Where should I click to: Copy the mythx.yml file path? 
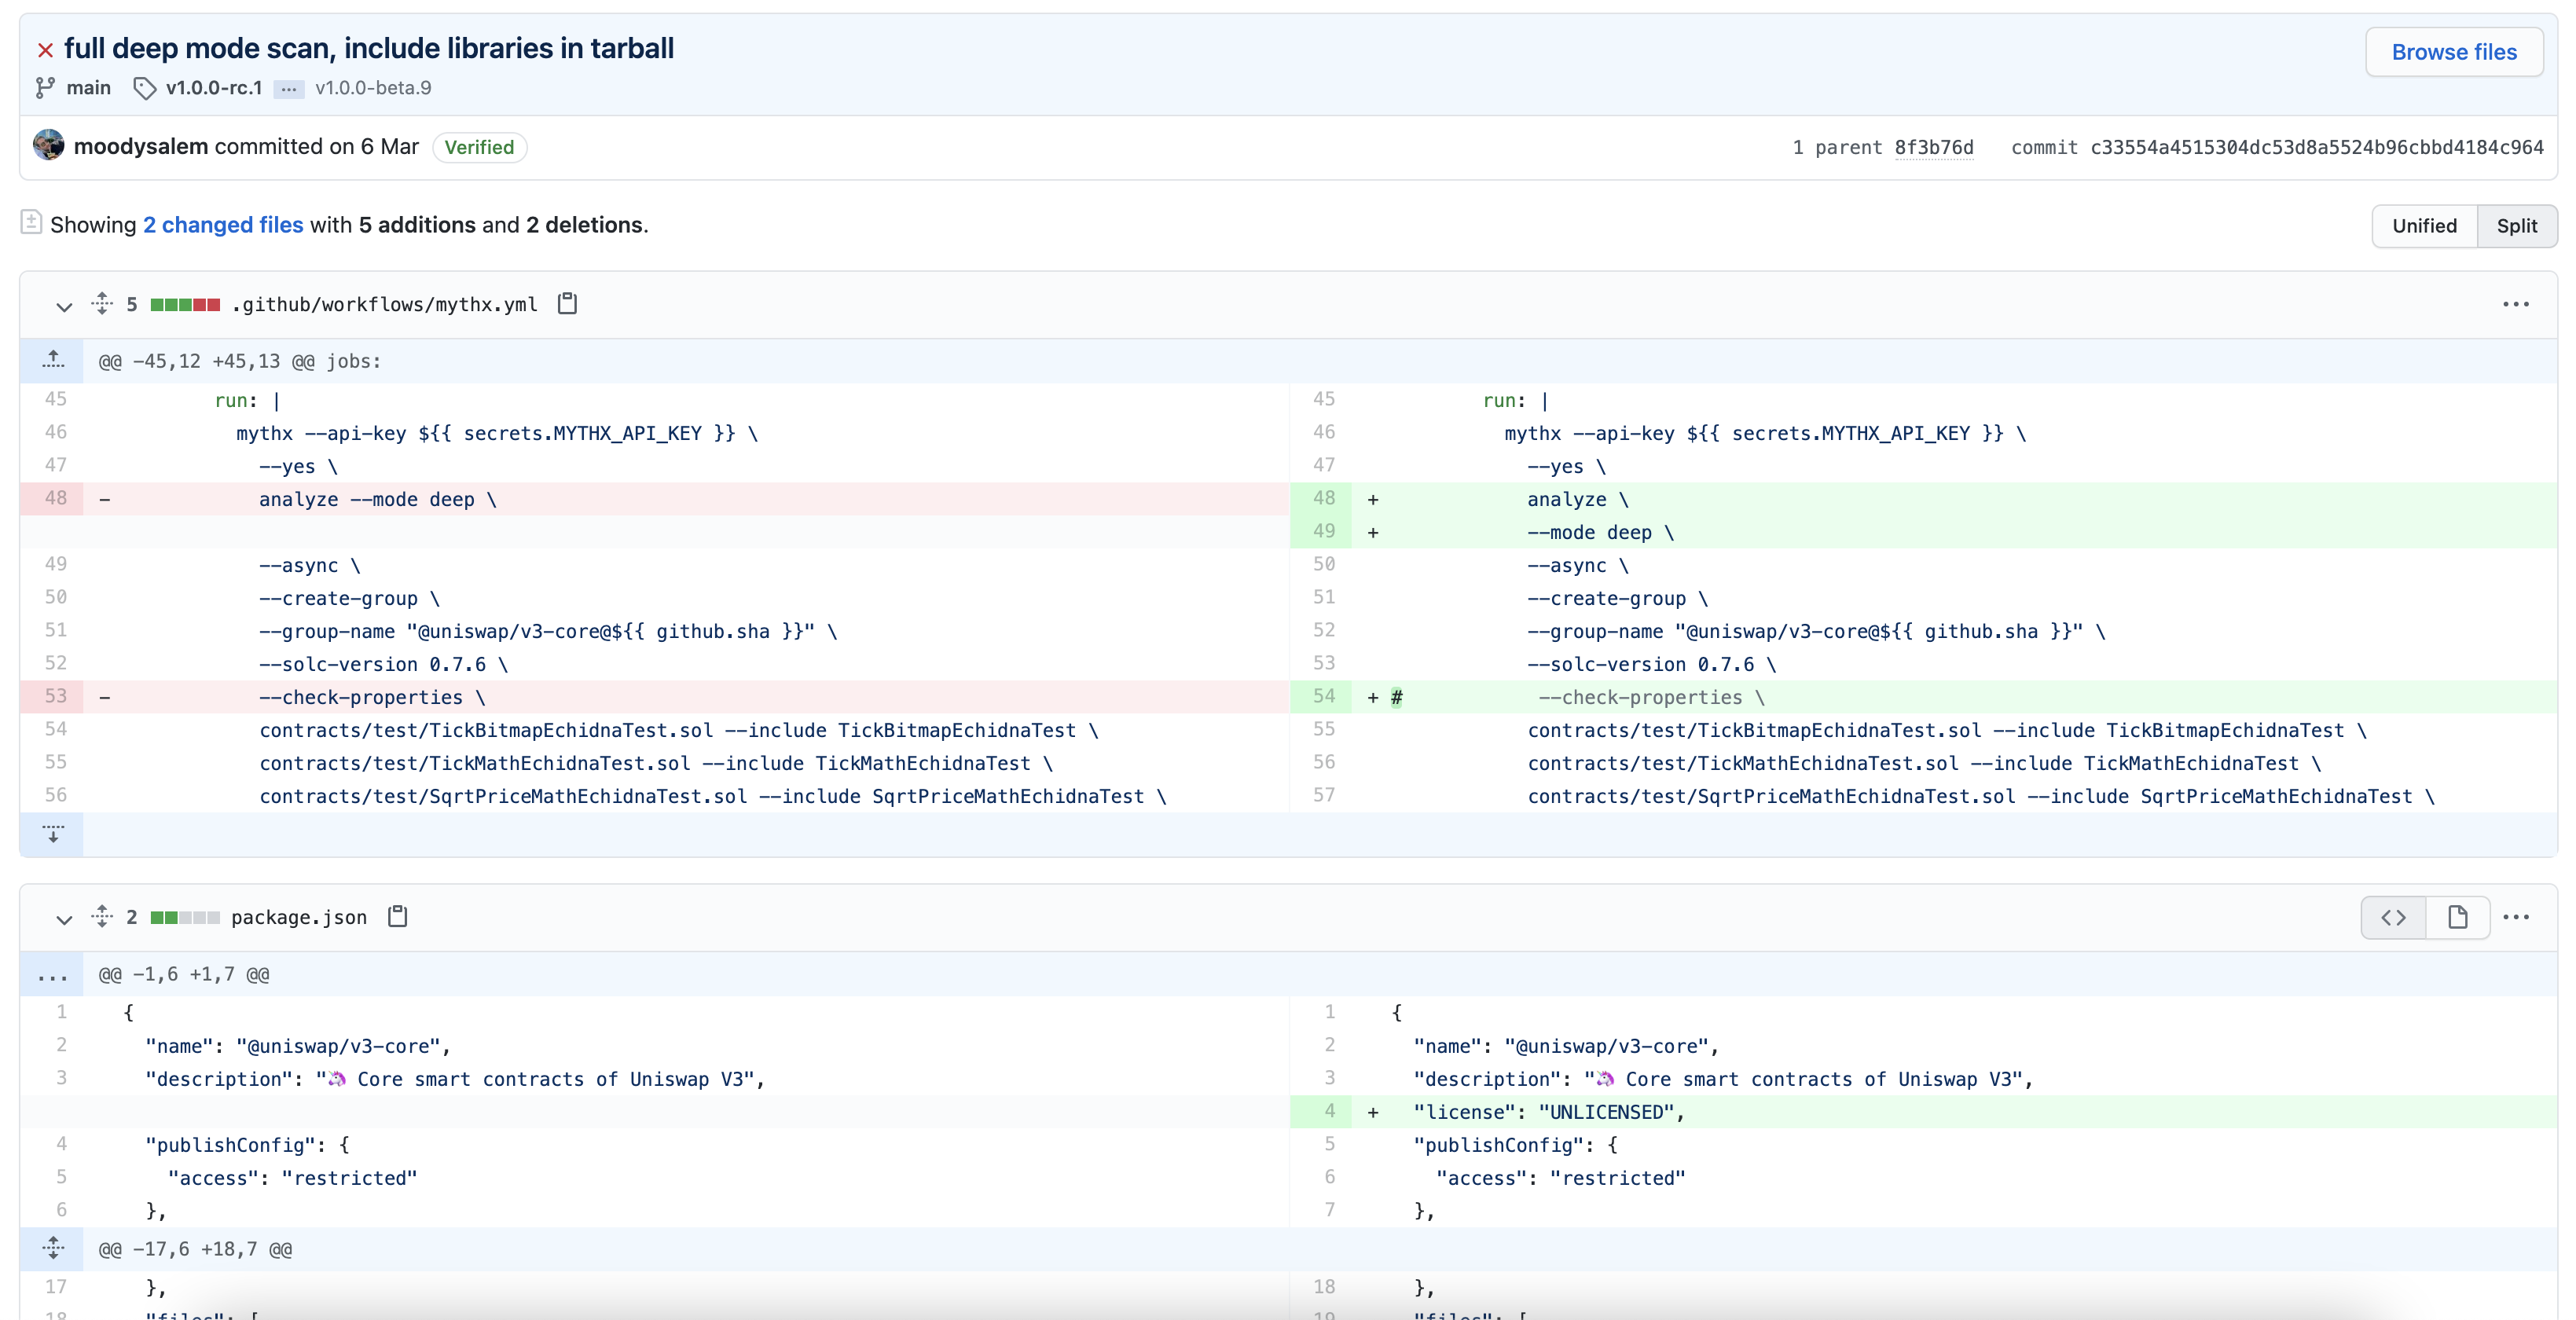tap(567, 303)
